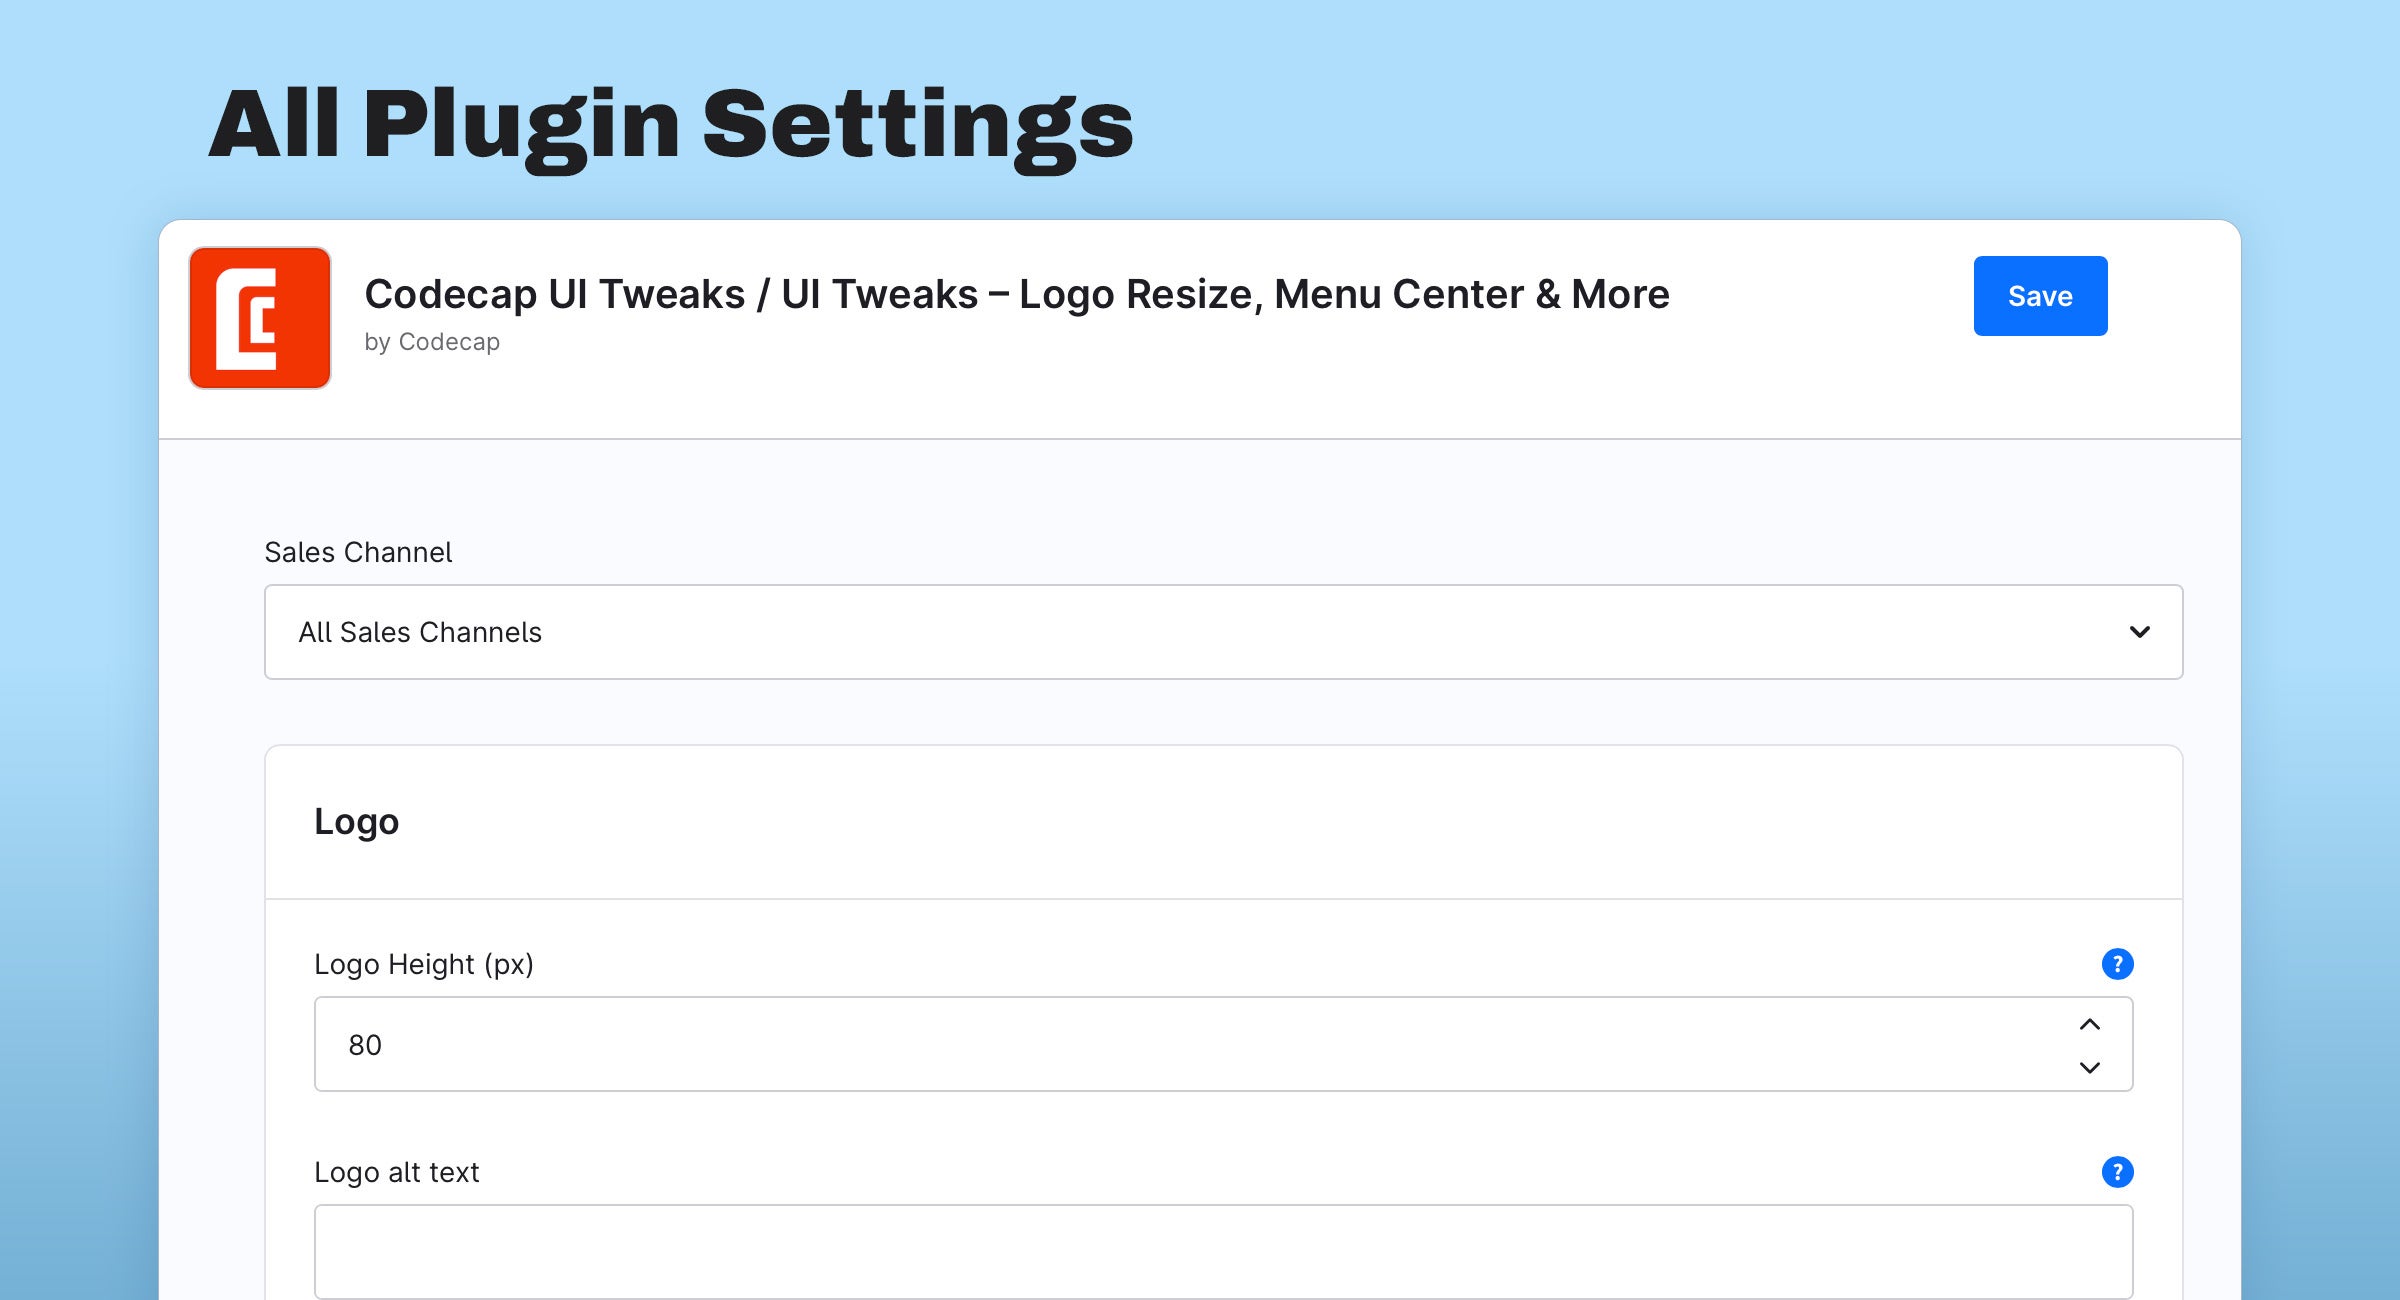Expand the Sales Channel dropdown chevron
The height and width of the screenshot is (1300, 2400).
coord(2139,632)
